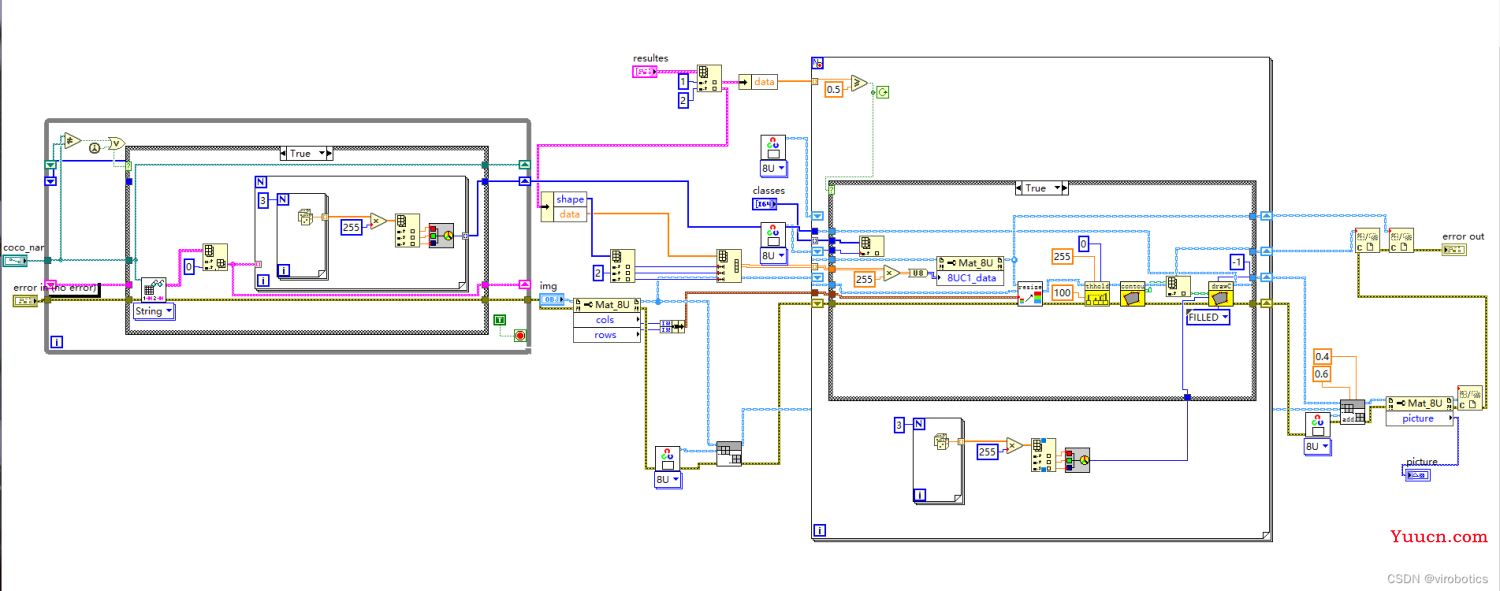1500x591 pixels.
Task: Open the String type dropdown
Action: click(x=154, y=311)
